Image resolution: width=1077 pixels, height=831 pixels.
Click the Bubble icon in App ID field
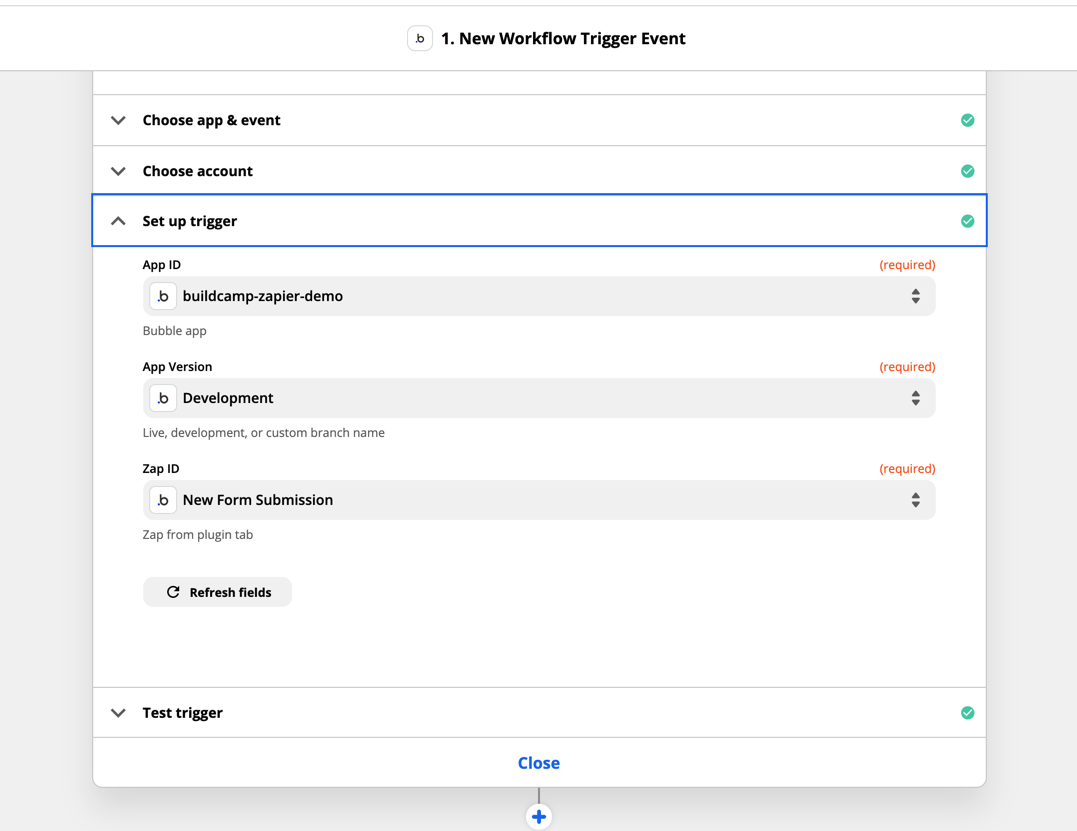[x=163, y=296]
